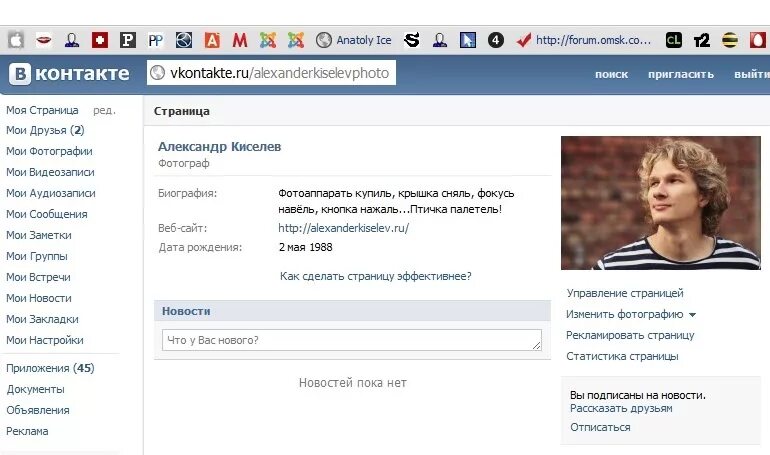Click the profile photo
This screenshot has width=770, height=455.
(660, 203)
